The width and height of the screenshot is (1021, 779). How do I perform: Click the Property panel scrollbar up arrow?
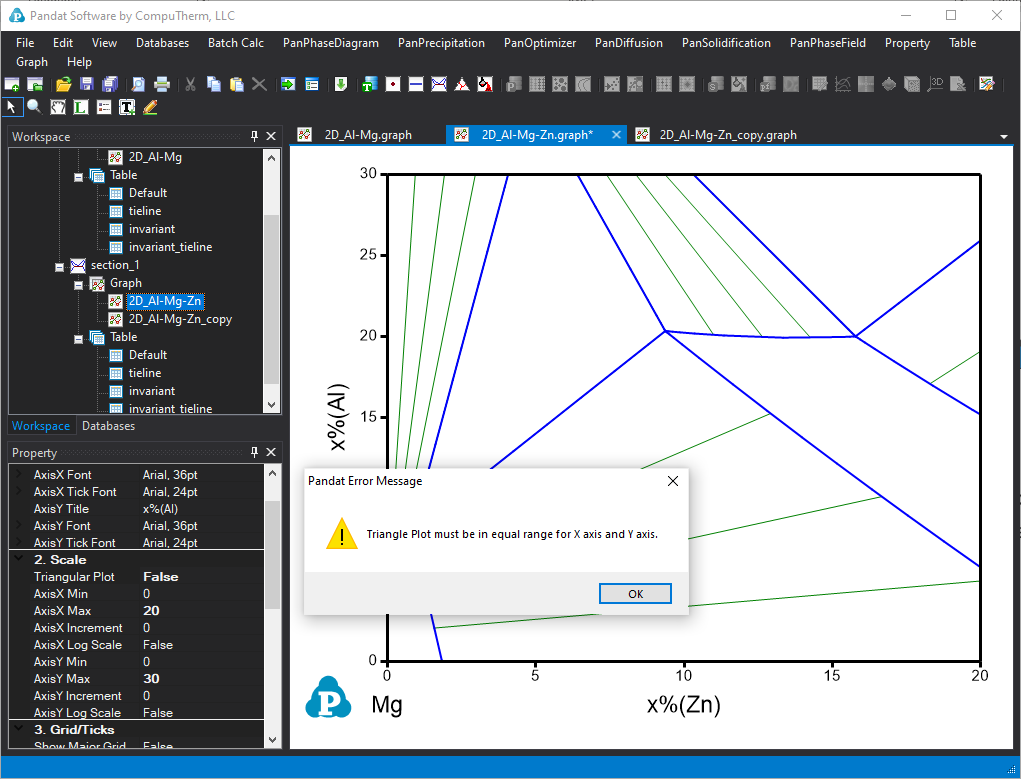coord(272,473)
